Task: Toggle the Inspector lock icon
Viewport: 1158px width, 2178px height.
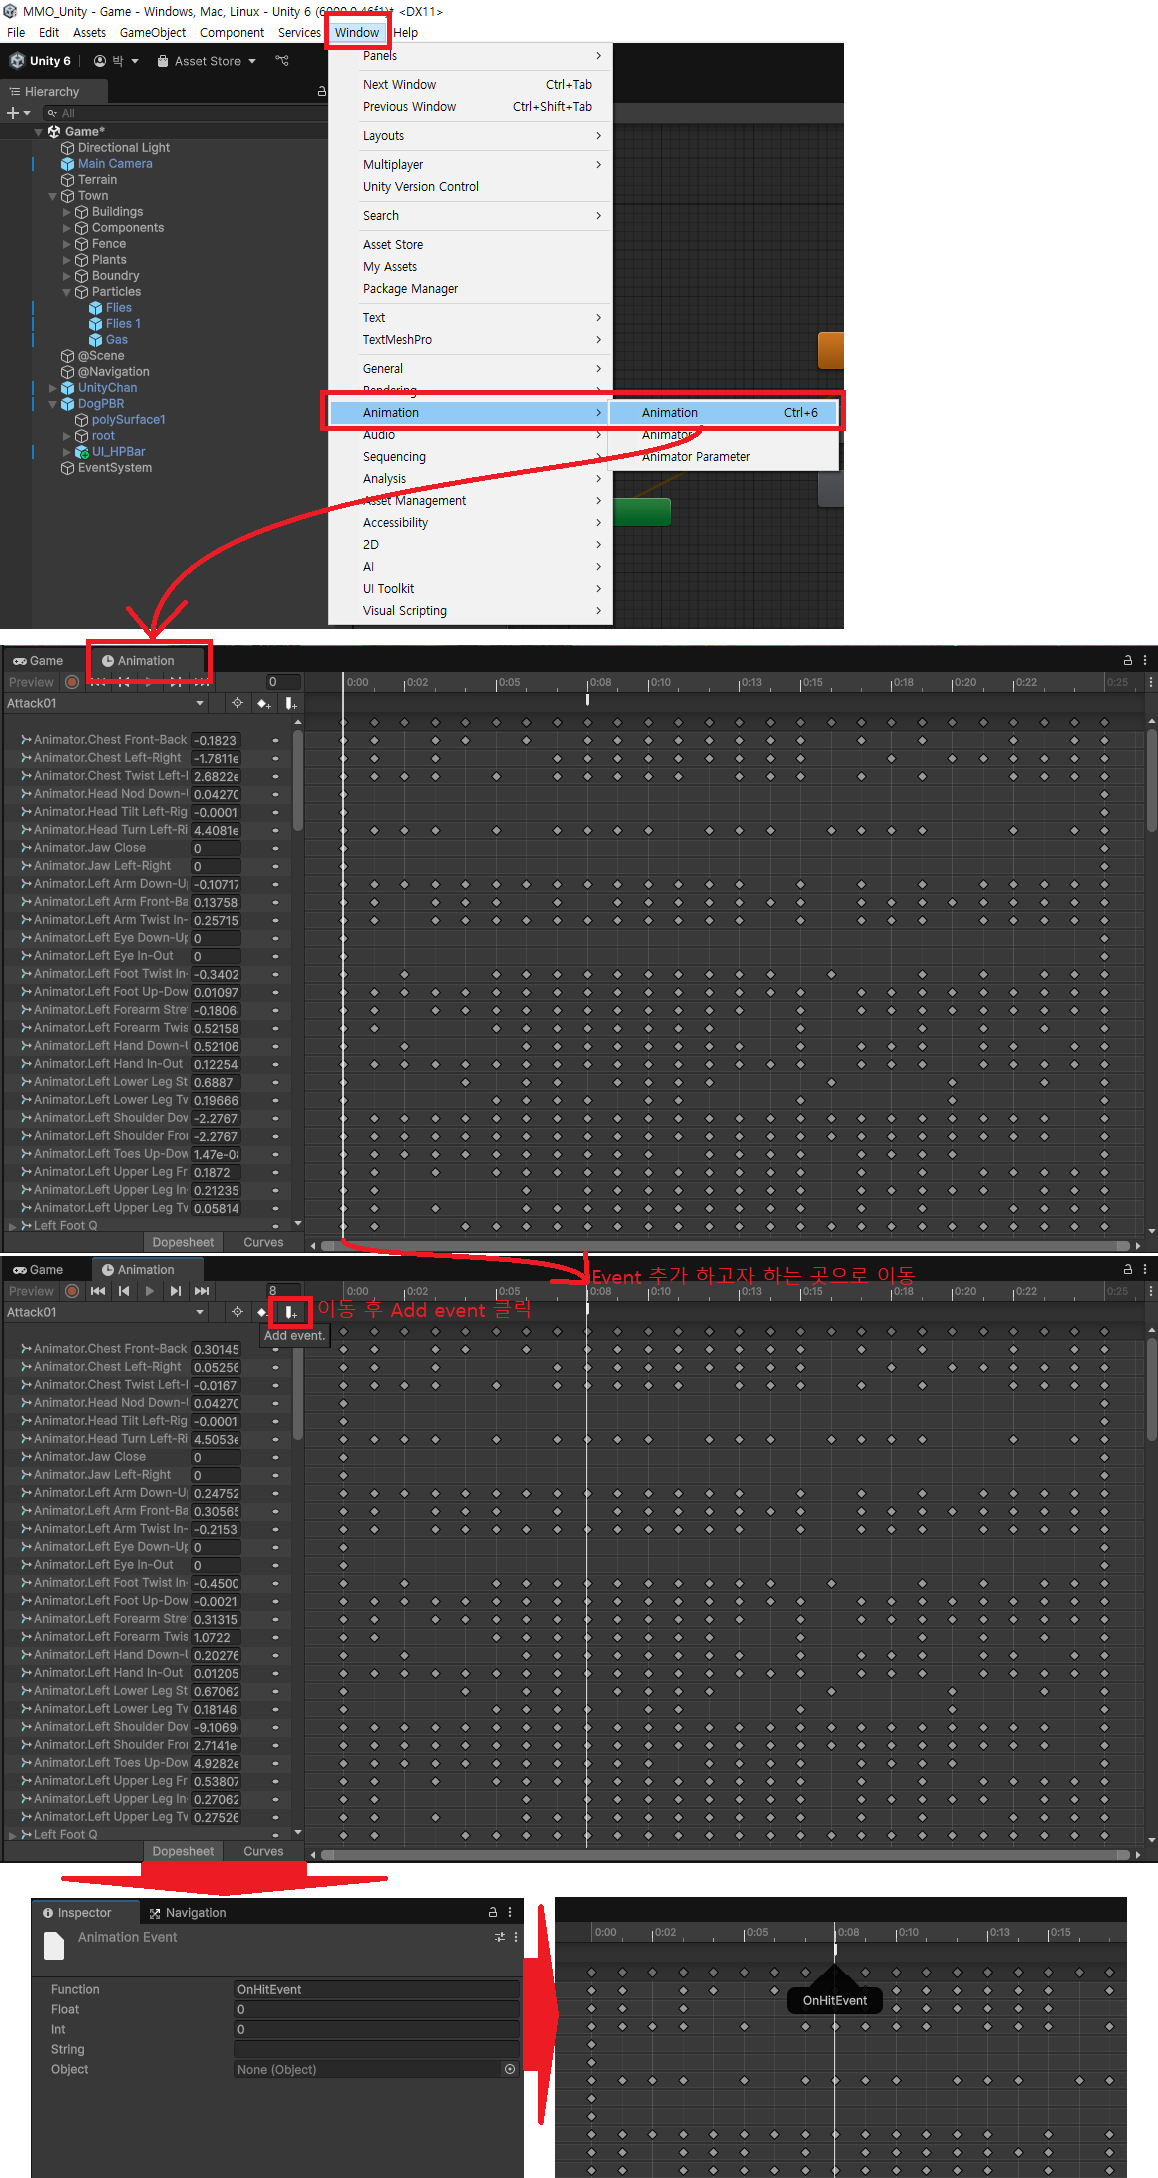Action: tap(493, 1912)
